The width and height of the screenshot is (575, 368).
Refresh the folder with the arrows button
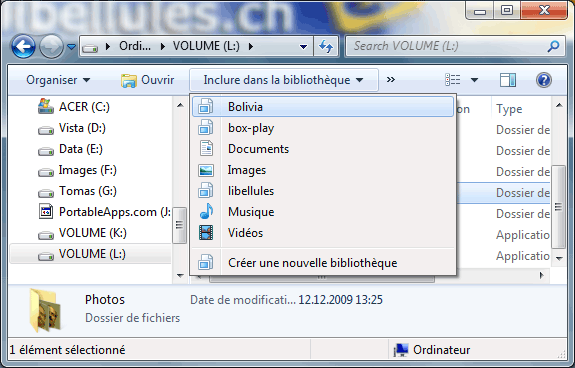point(326,47)
